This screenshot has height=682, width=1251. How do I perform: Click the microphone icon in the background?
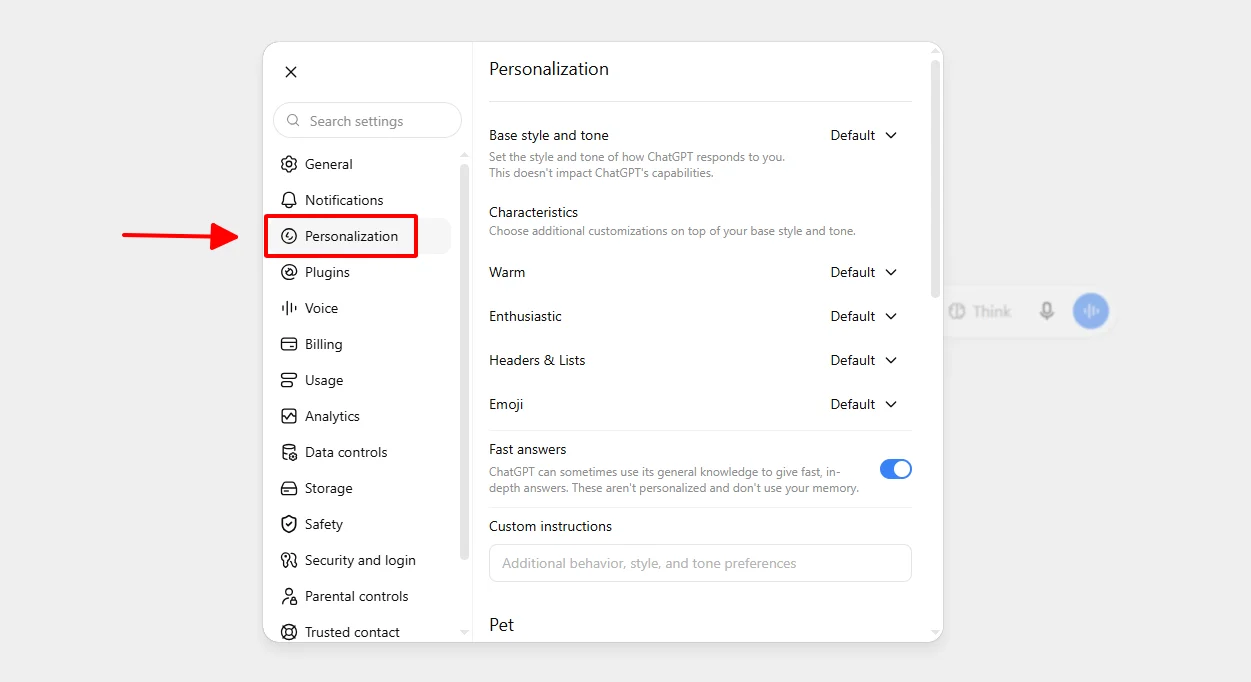coord(1046,311)
